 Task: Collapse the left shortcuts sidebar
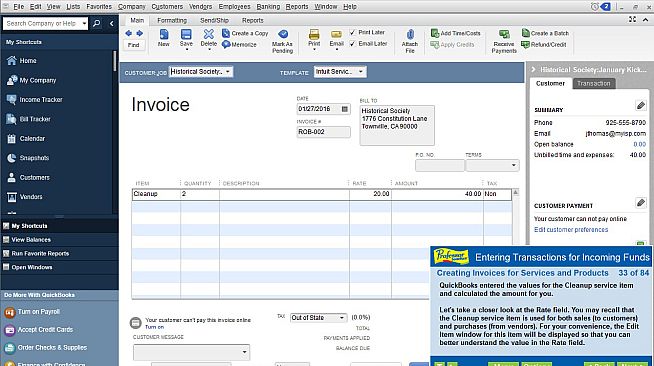111,23
